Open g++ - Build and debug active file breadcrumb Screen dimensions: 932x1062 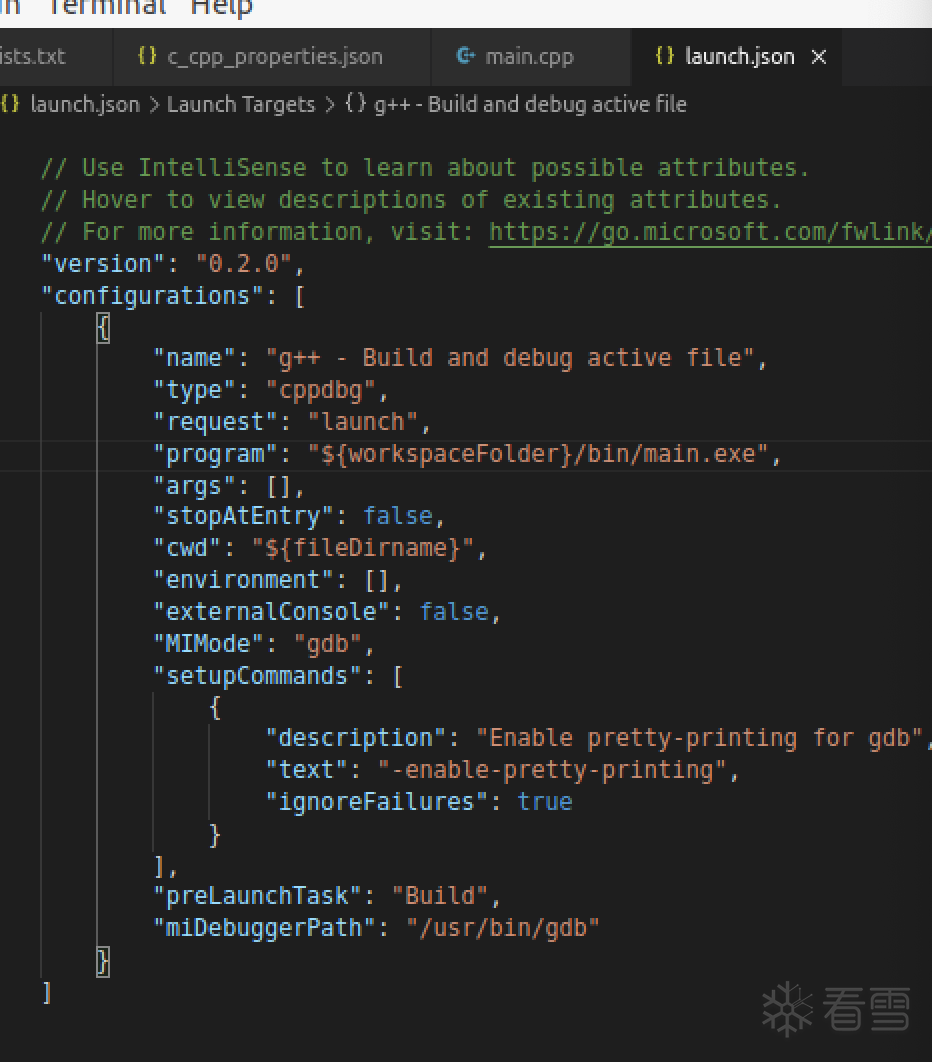(530, 104)
